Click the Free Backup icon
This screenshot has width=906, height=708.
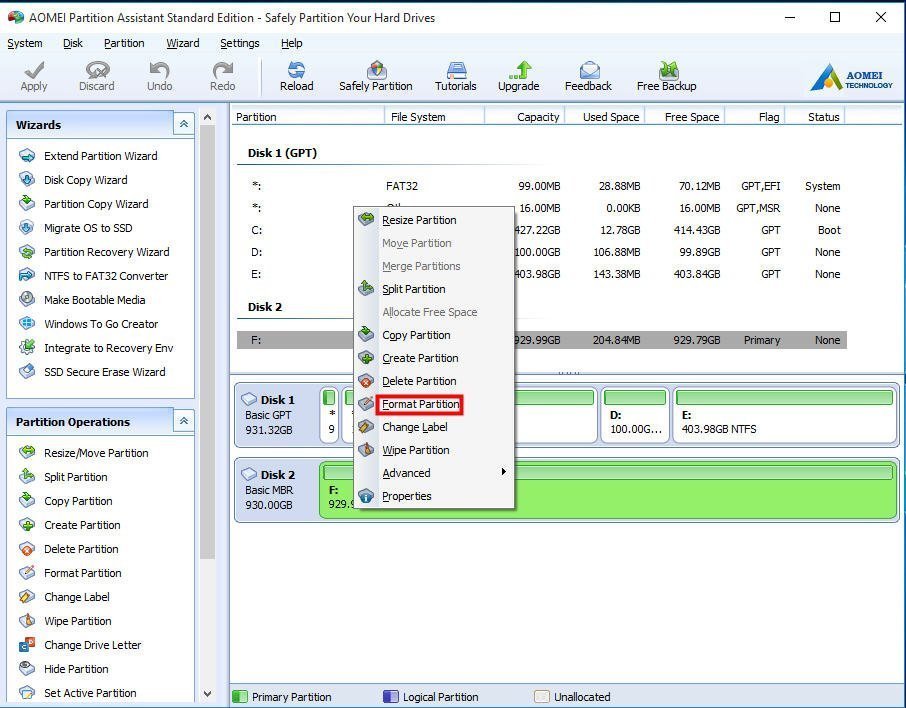(x=667, y=71)
